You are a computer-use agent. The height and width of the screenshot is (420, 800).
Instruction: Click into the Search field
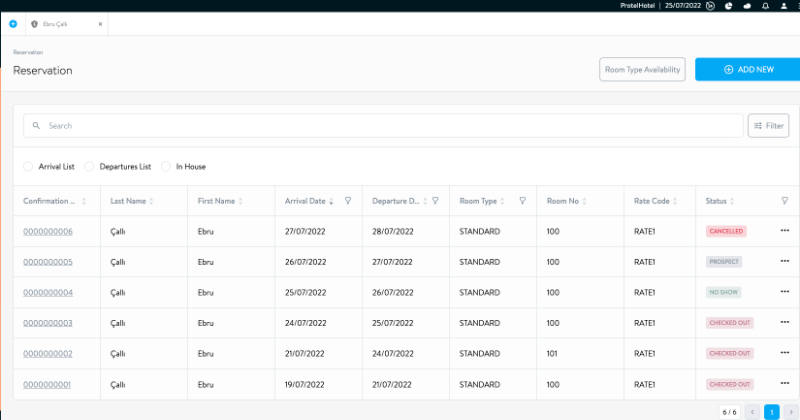[x=383, y=126]
